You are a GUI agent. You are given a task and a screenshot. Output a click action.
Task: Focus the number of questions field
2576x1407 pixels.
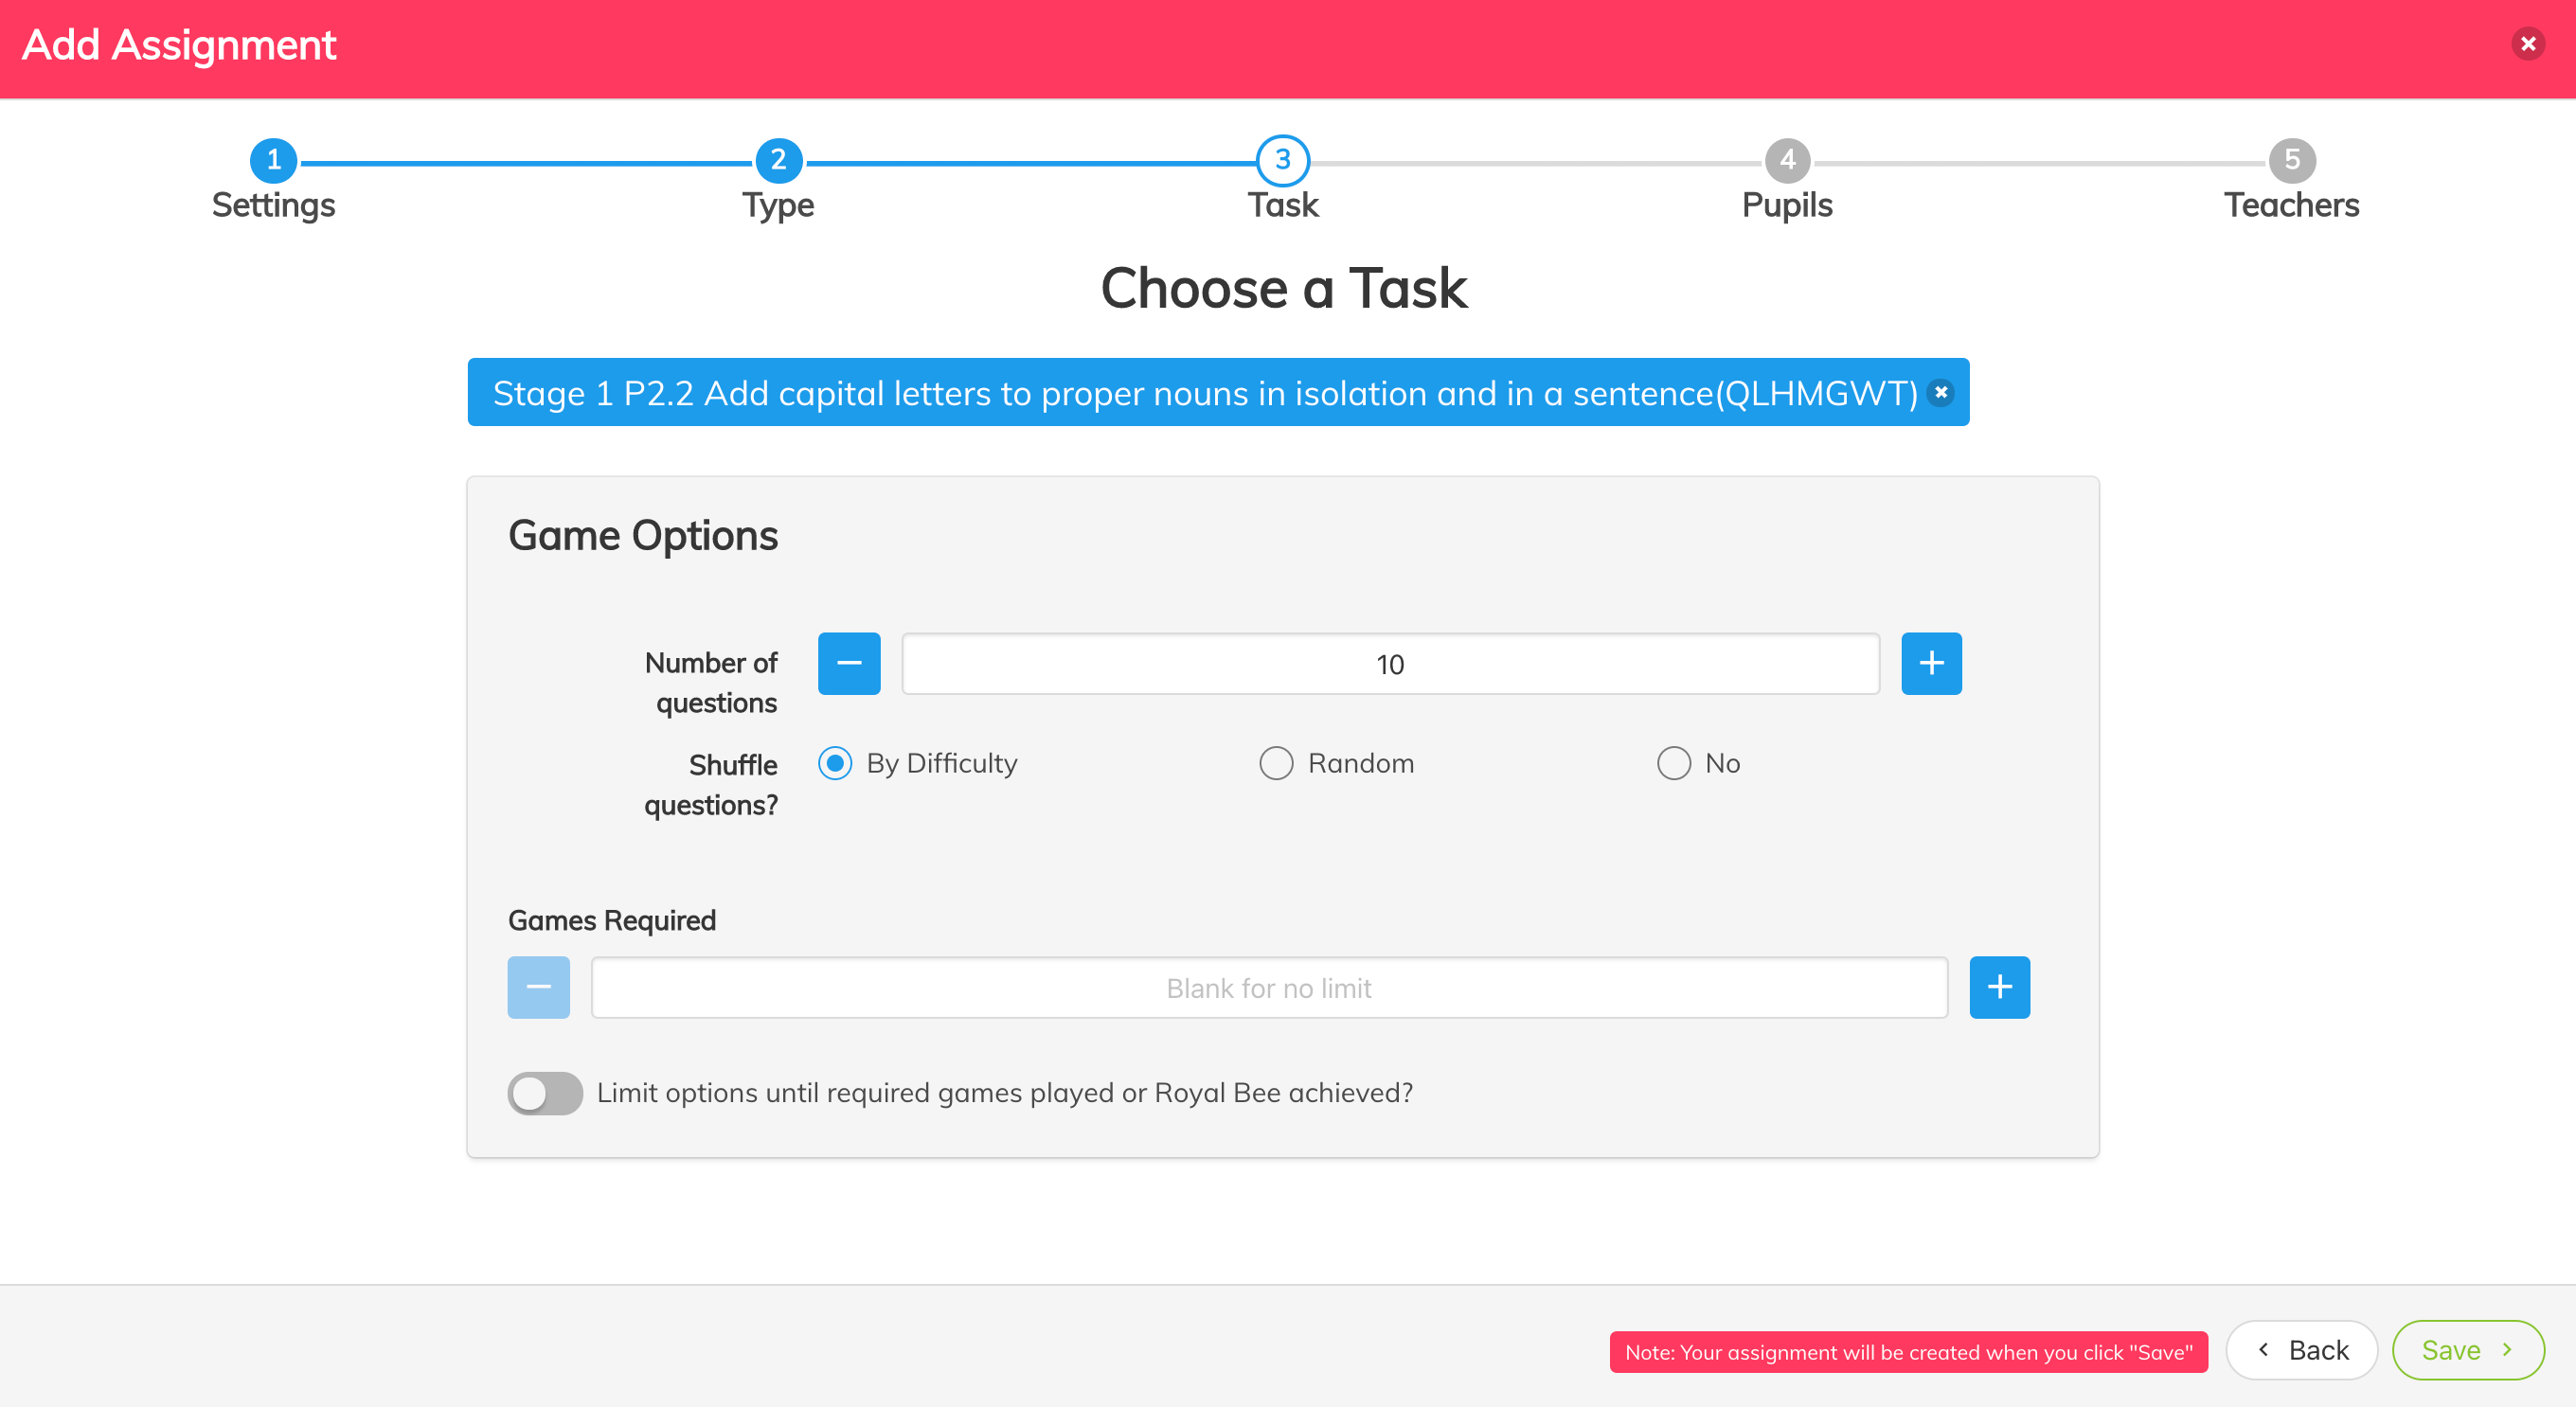pyautogui.click(x=1389, y=664)
